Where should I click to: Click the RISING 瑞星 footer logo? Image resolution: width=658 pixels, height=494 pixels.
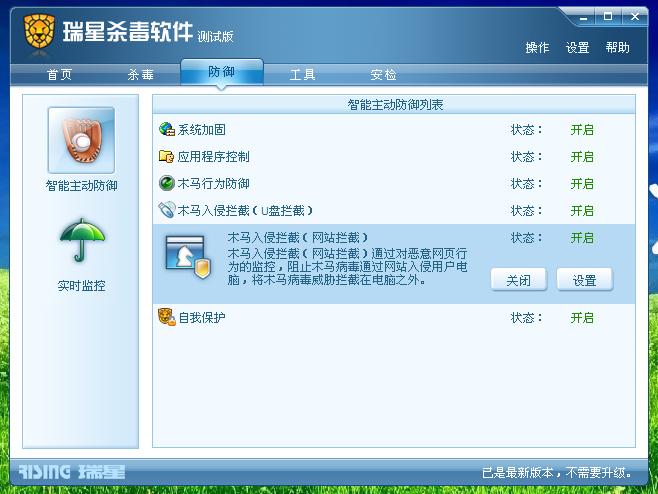point(72,472)
